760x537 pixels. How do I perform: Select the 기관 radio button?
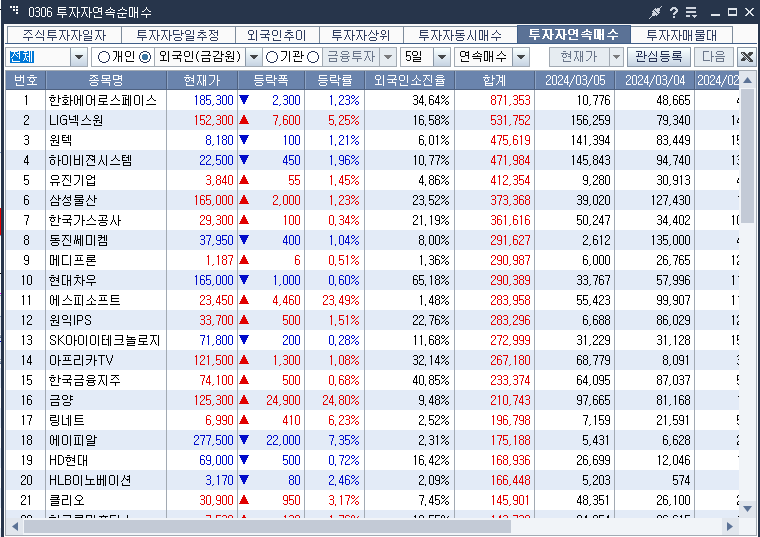pyautogui.click(x=272, y=57)
